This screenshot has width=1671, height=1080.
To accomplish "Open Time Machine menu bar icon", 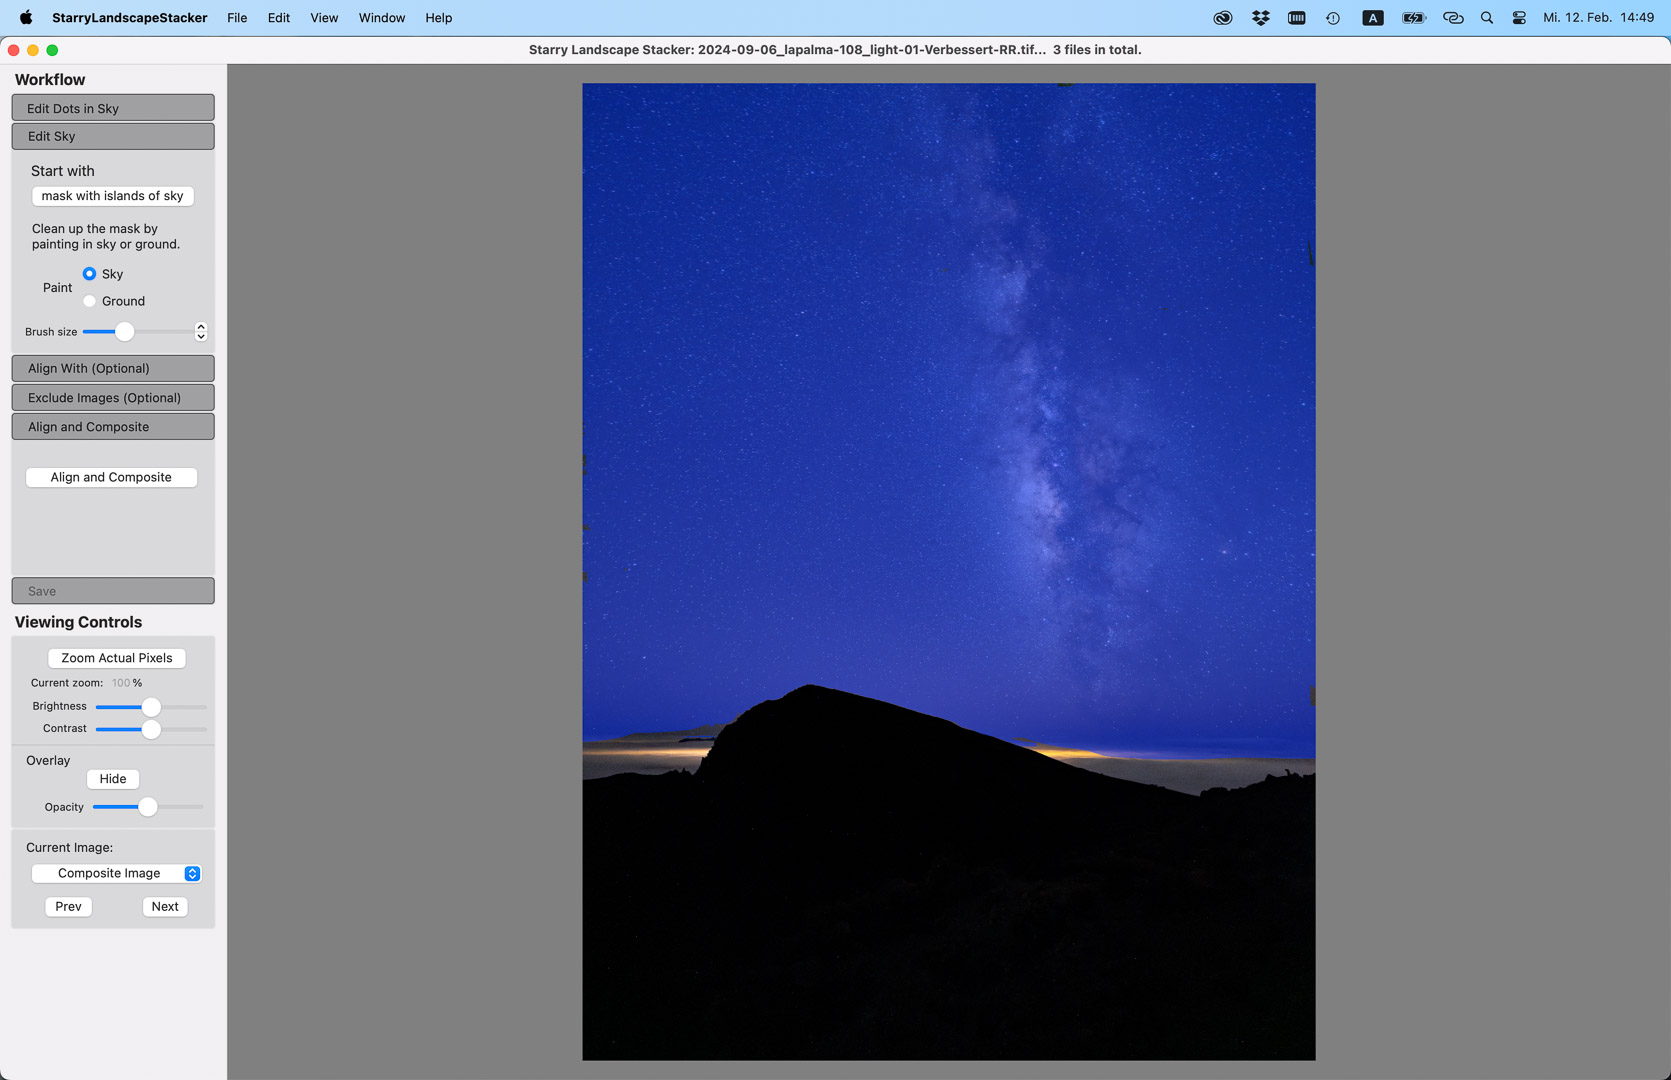I will tap(1333, 18).
